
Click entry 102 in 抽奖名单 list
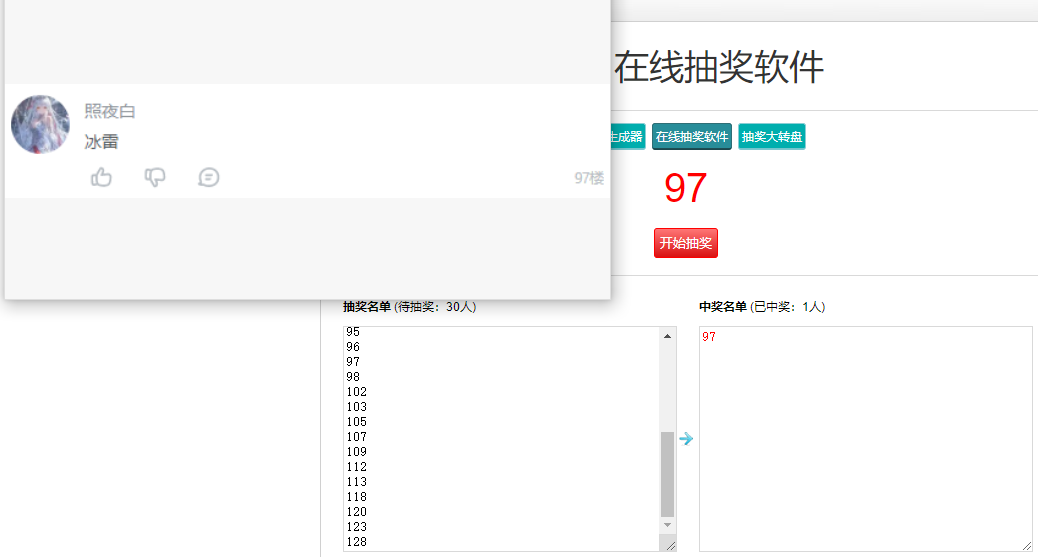point(356,391)
